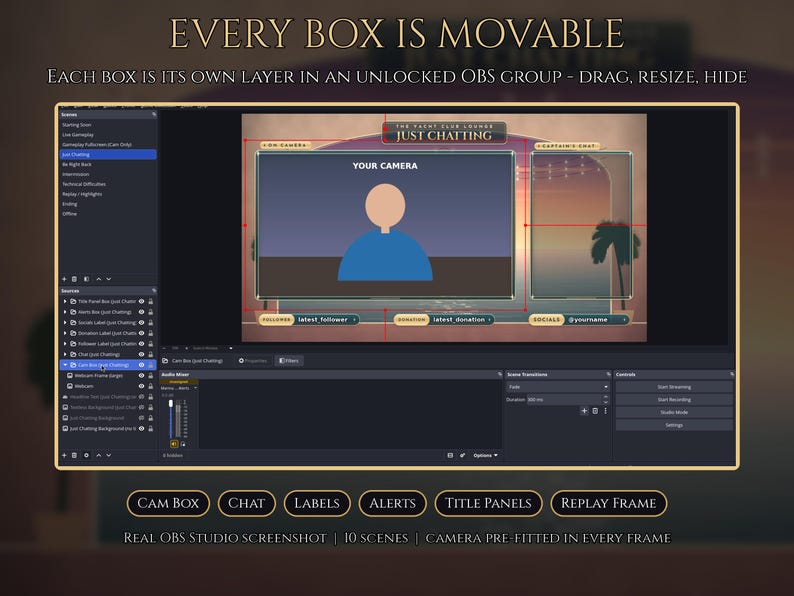The height and width of the screenshot is (596, 794).
Task: Add a scene transition with plus icon
Action: [x=584, y=411]
